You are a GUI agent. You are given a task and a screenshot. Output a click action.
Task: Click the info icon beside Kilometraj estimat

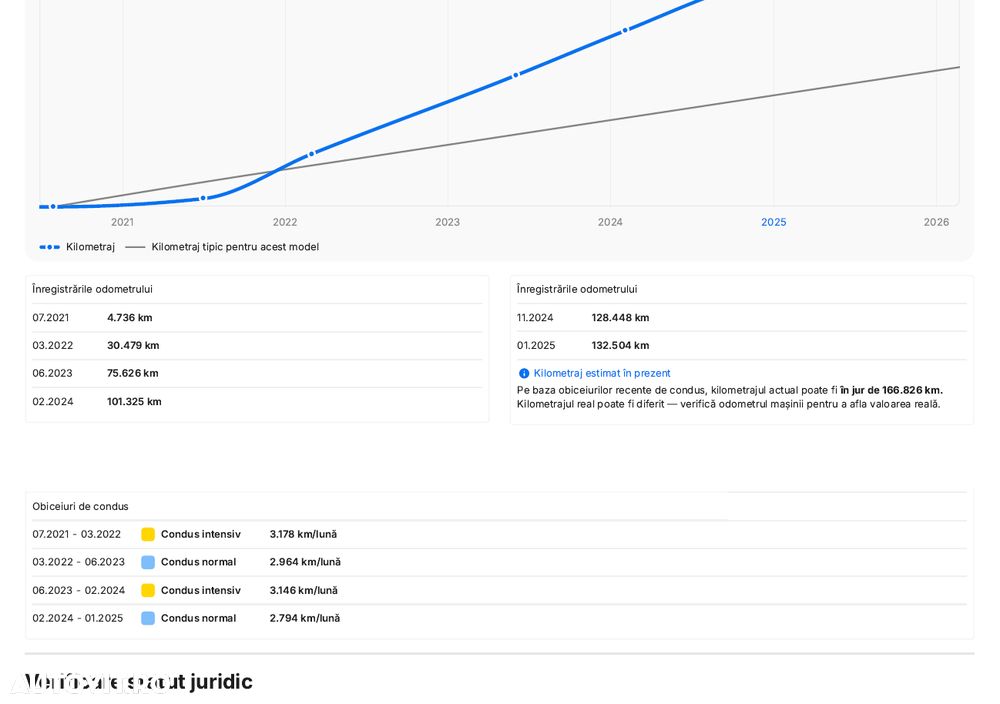click(x=524, y=373)
